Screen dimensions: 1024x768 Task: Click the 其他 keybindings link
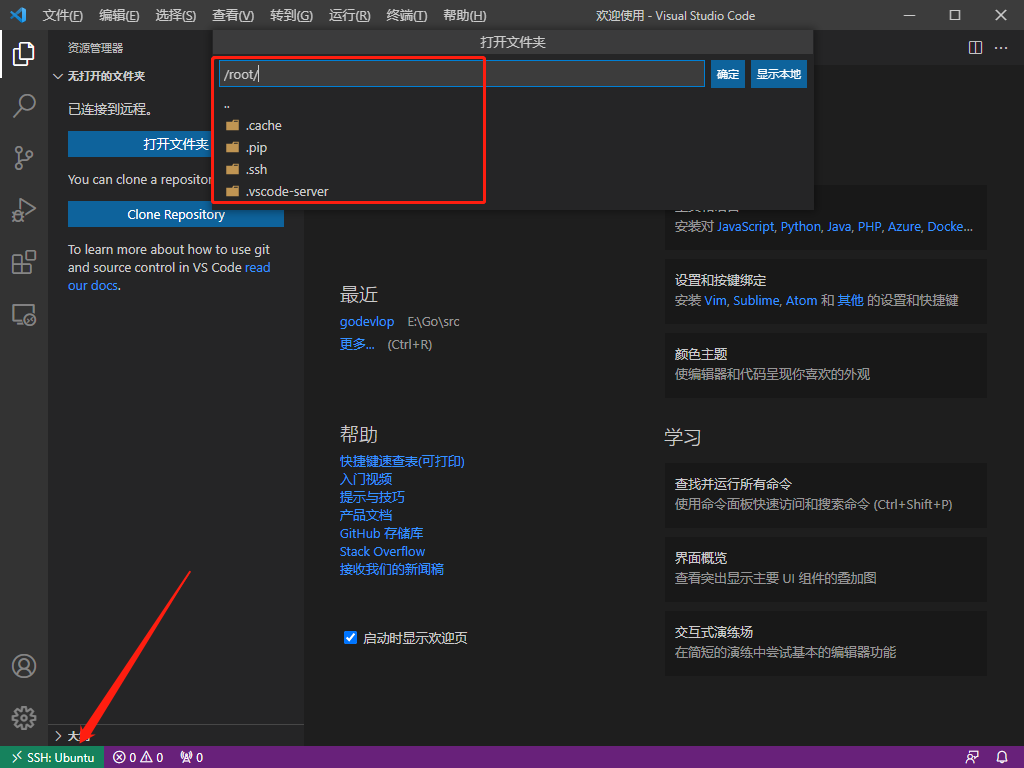(850, 300)
